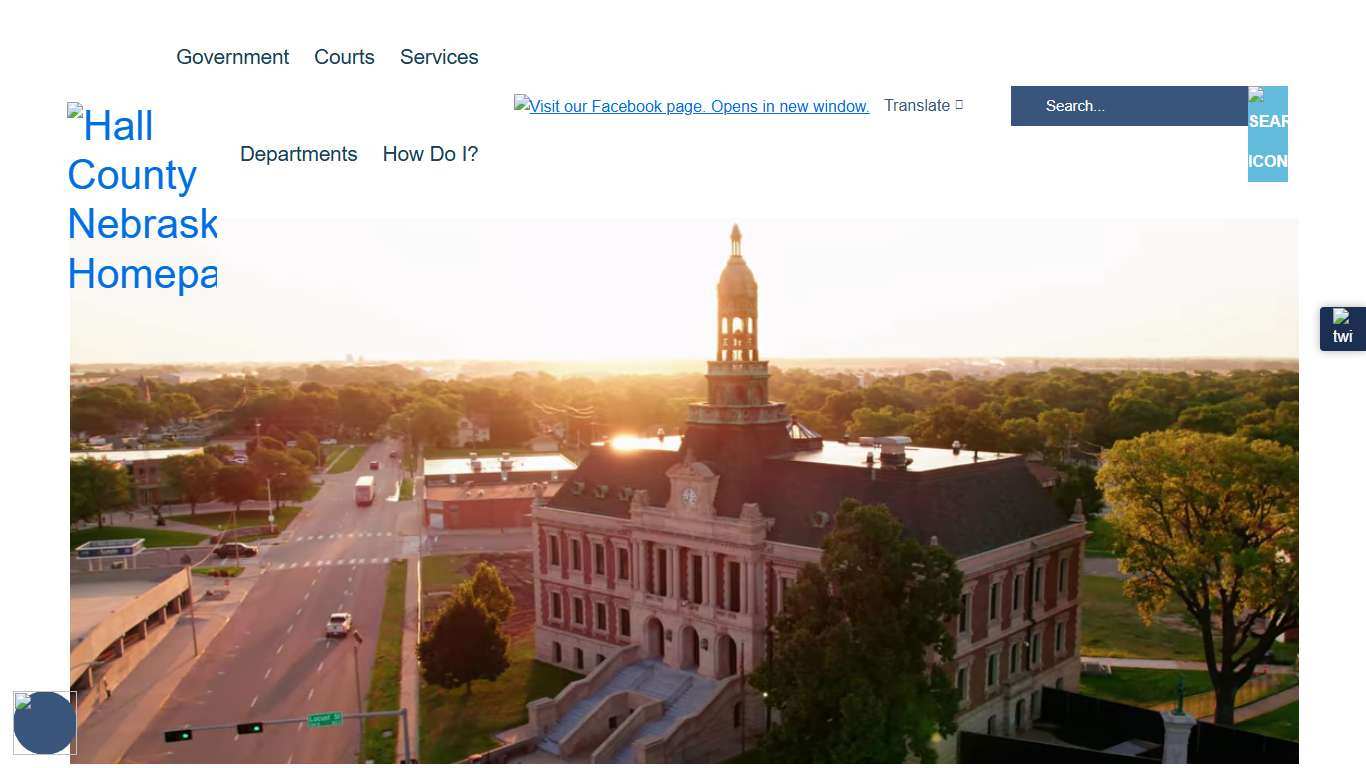1366x768 pixels.
Task: Click the blue circular floating button
Action: tap(45, 723)
